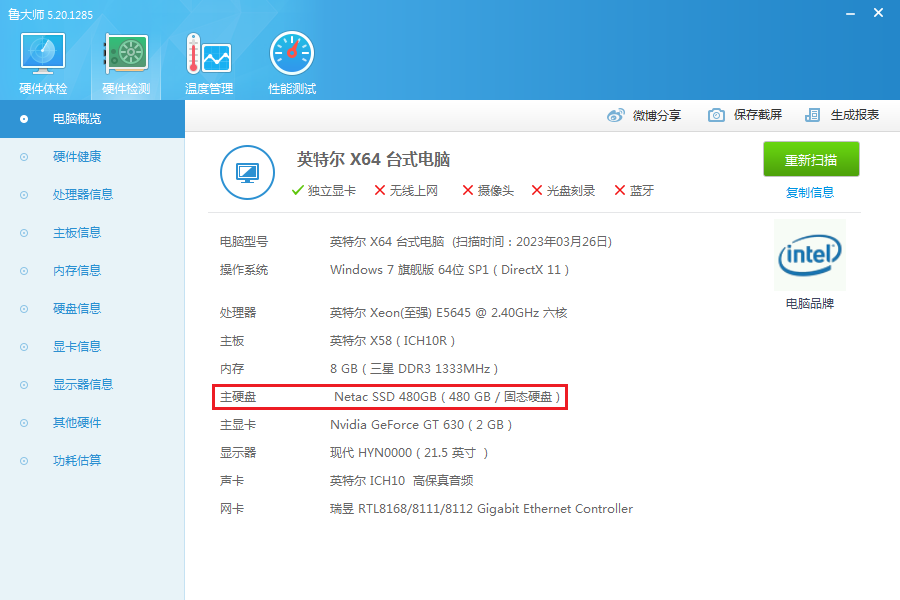Click the 英特尔 ICH10 sound card value
900x600 pixels.
tap(401, 481)
